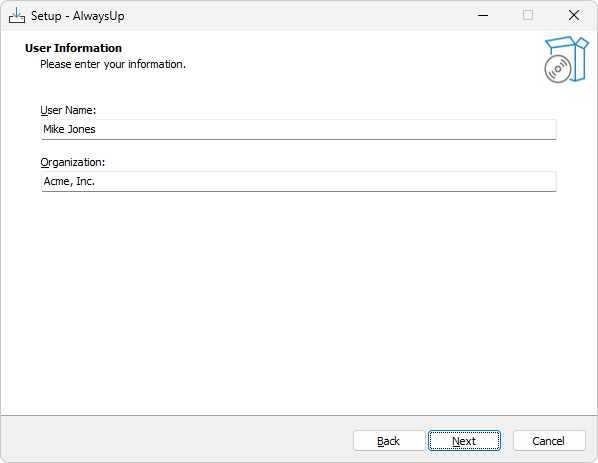Click the 'Setup - AlwaysUp' window title
598x463 pixels.
(77, 16)
